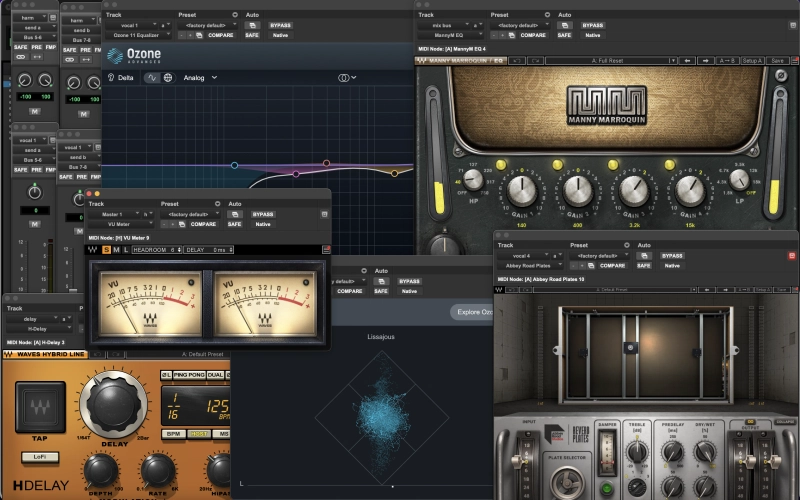Image resolution: width=800 pixels, height=500 pixels.
Task: Click the globe icon in Ozone toolbar
Action: point(168,77)
